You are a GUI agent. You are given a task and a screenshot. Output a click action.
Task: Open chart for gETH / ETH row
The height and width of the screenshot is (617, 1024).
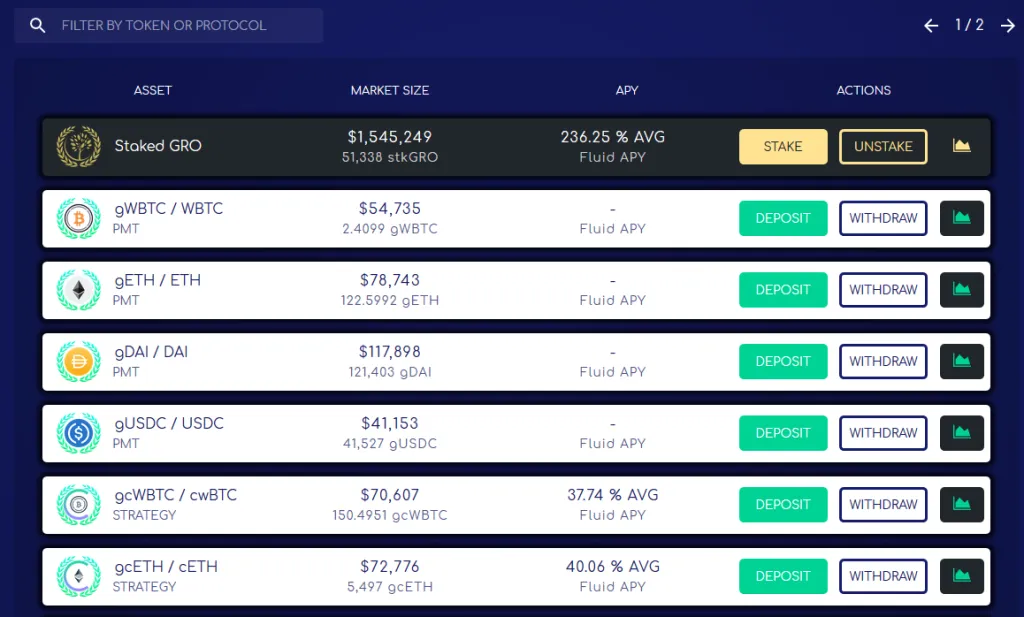point(961,290)
